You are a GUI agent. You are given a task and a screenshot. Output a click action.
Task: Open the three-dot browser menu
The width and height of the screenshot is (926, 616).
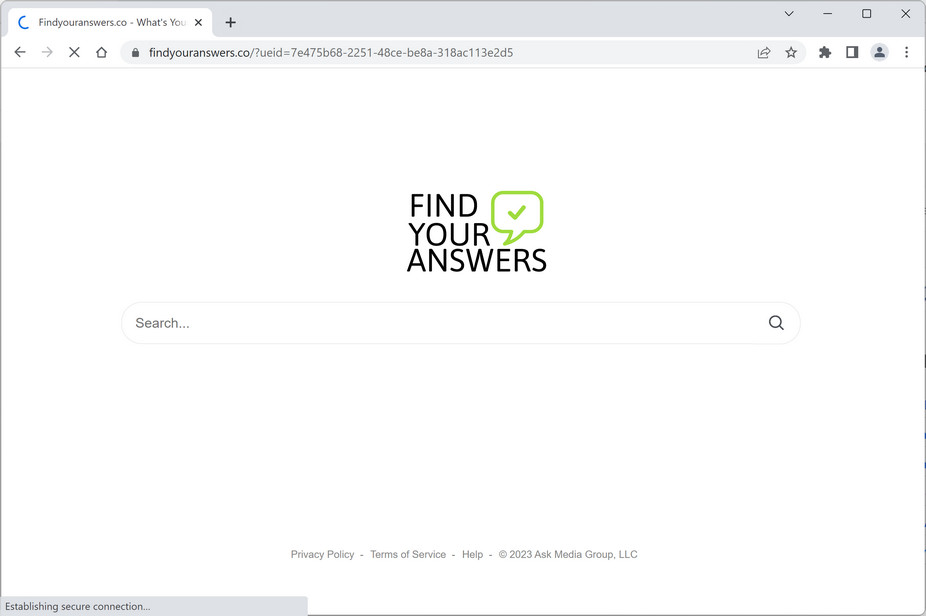(907, 52)
